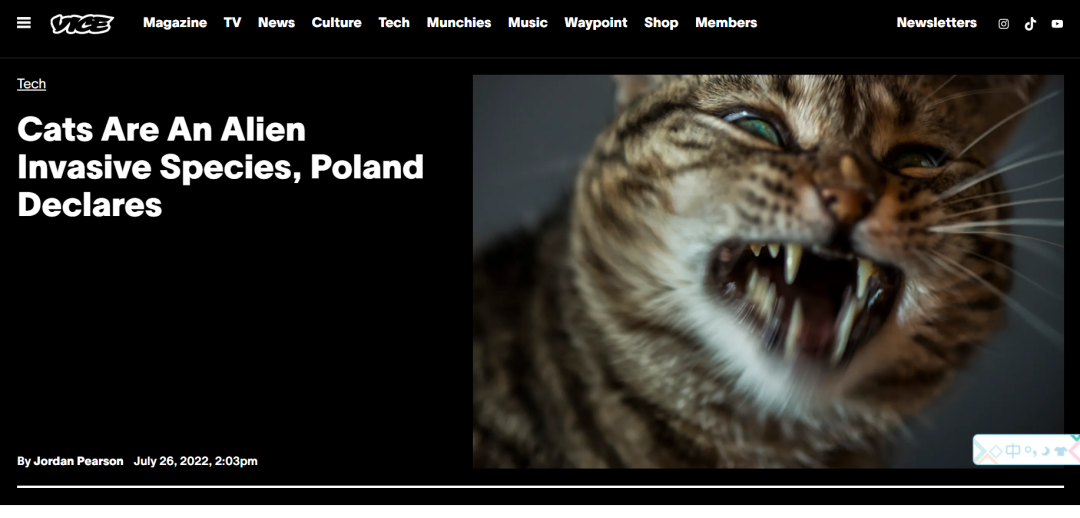This screenshot has width=1080, height=518.
Task: Toggle Chinese input mode in IME bar
Action: click(x=1013, y=451)
